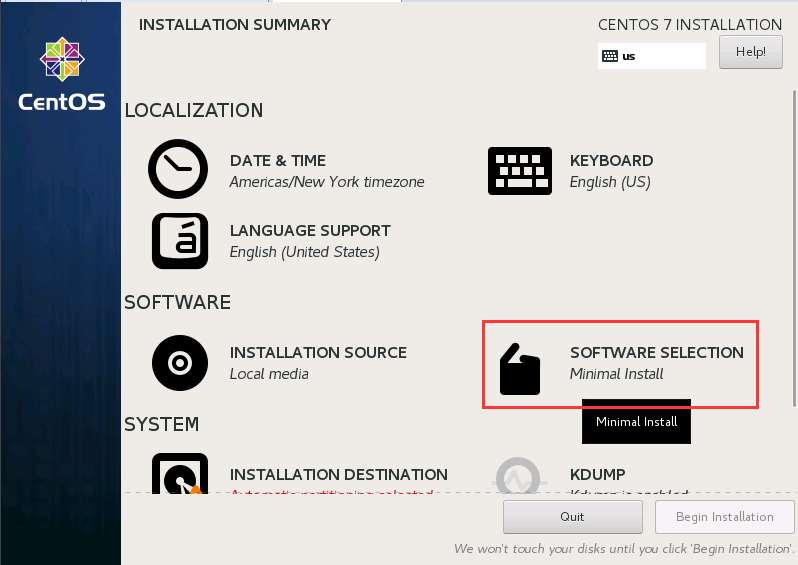Open INSTALLATION SOURCE label
This screenshot has width=798, height=565.
click(318, 353)
